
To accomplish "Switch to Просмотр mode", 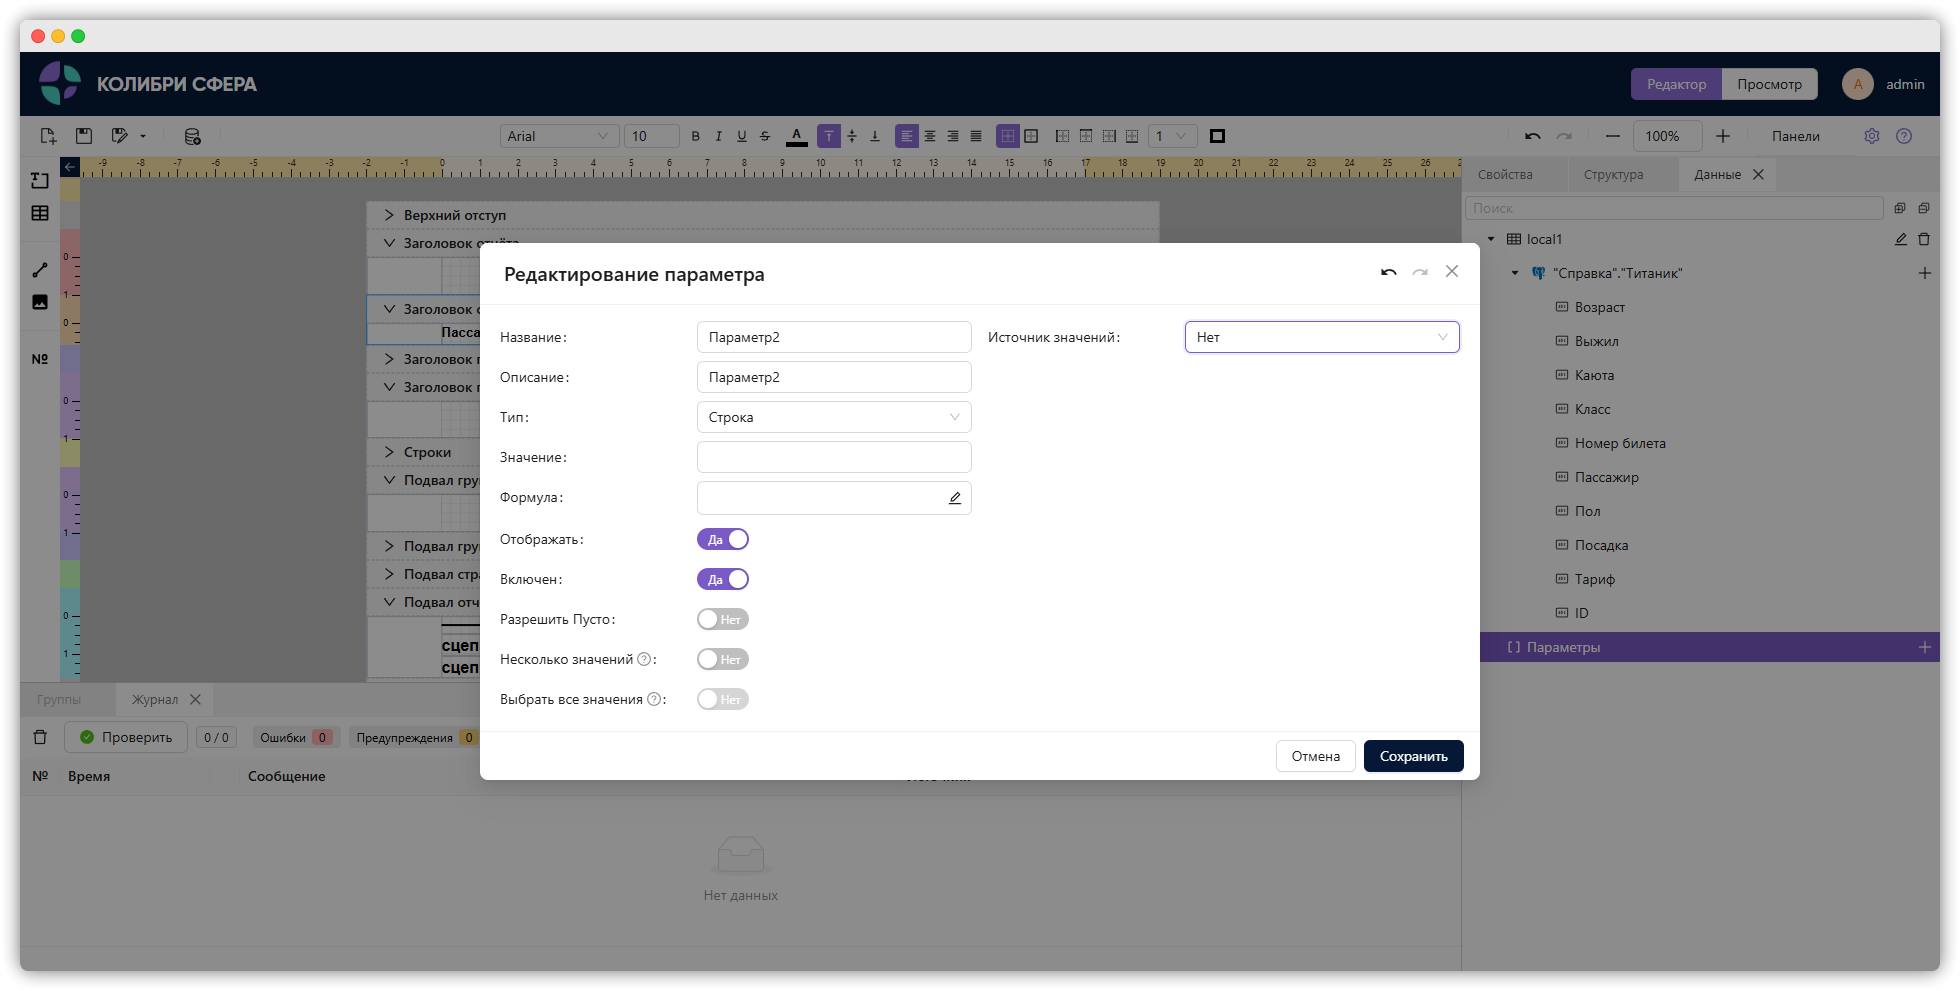I will pos(1769,84).
